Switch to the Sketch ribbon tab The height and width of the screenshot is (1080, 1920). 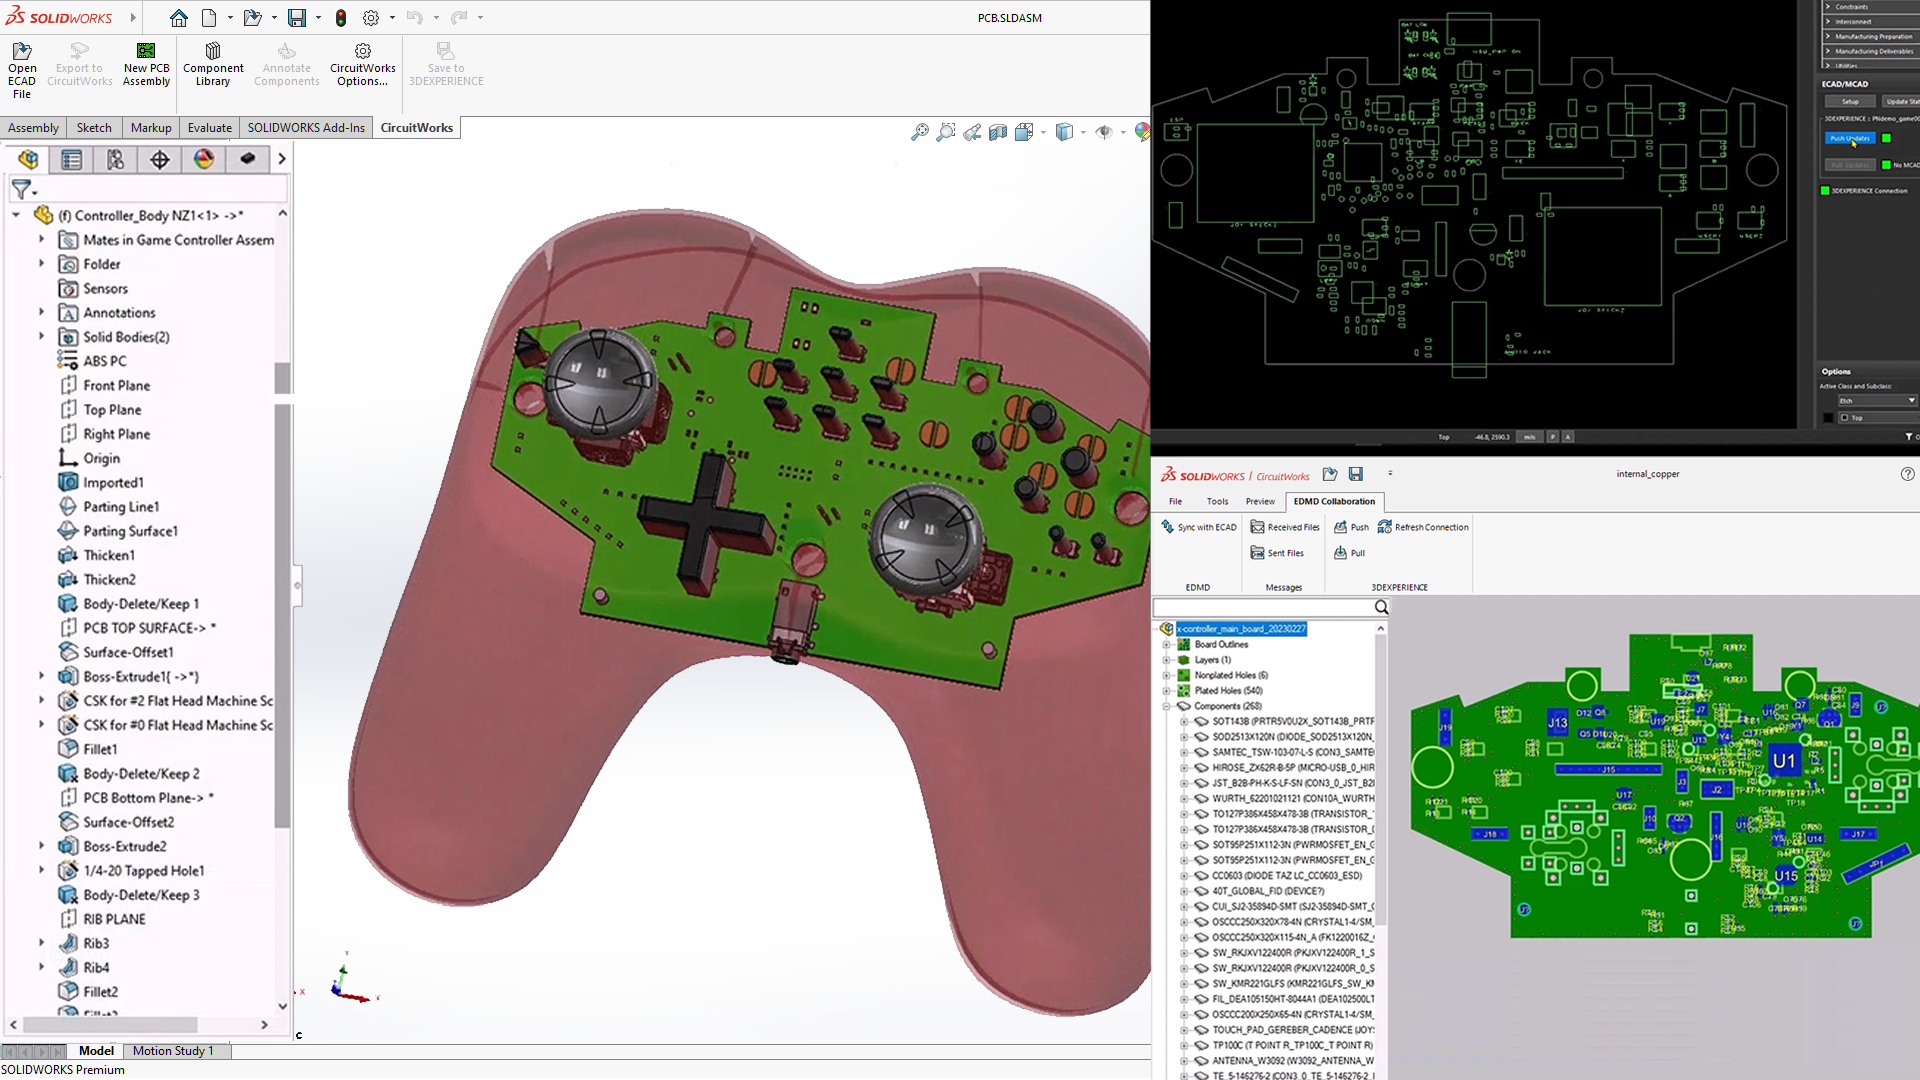[x=94, y=127]
